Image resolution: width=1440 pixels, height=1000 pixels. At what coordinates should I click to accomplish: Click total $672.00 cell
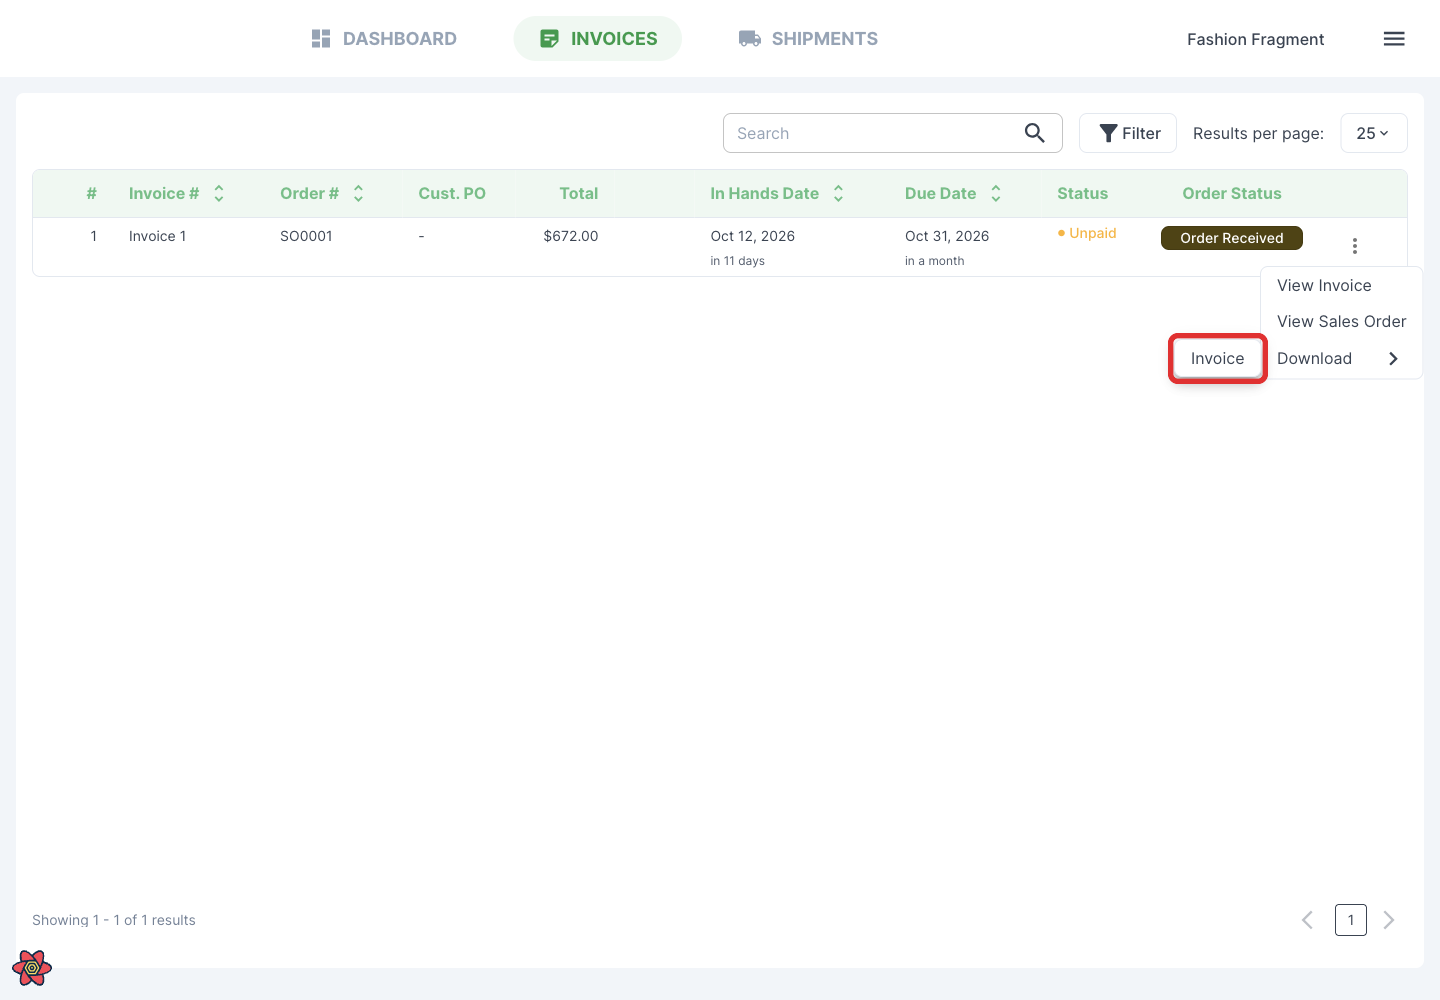click(571, 236)
